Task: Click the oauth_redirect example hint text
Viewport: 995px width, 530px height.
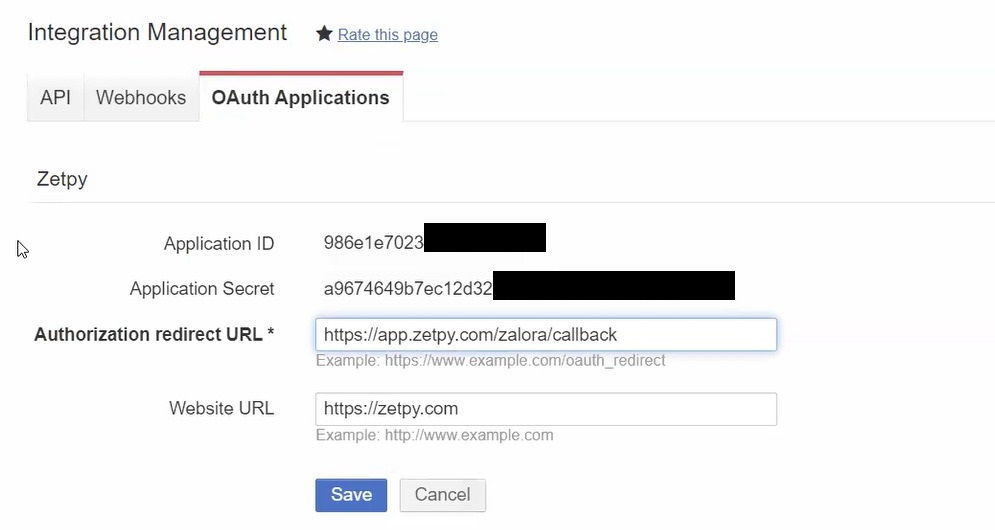Action: tap(490, 360)
